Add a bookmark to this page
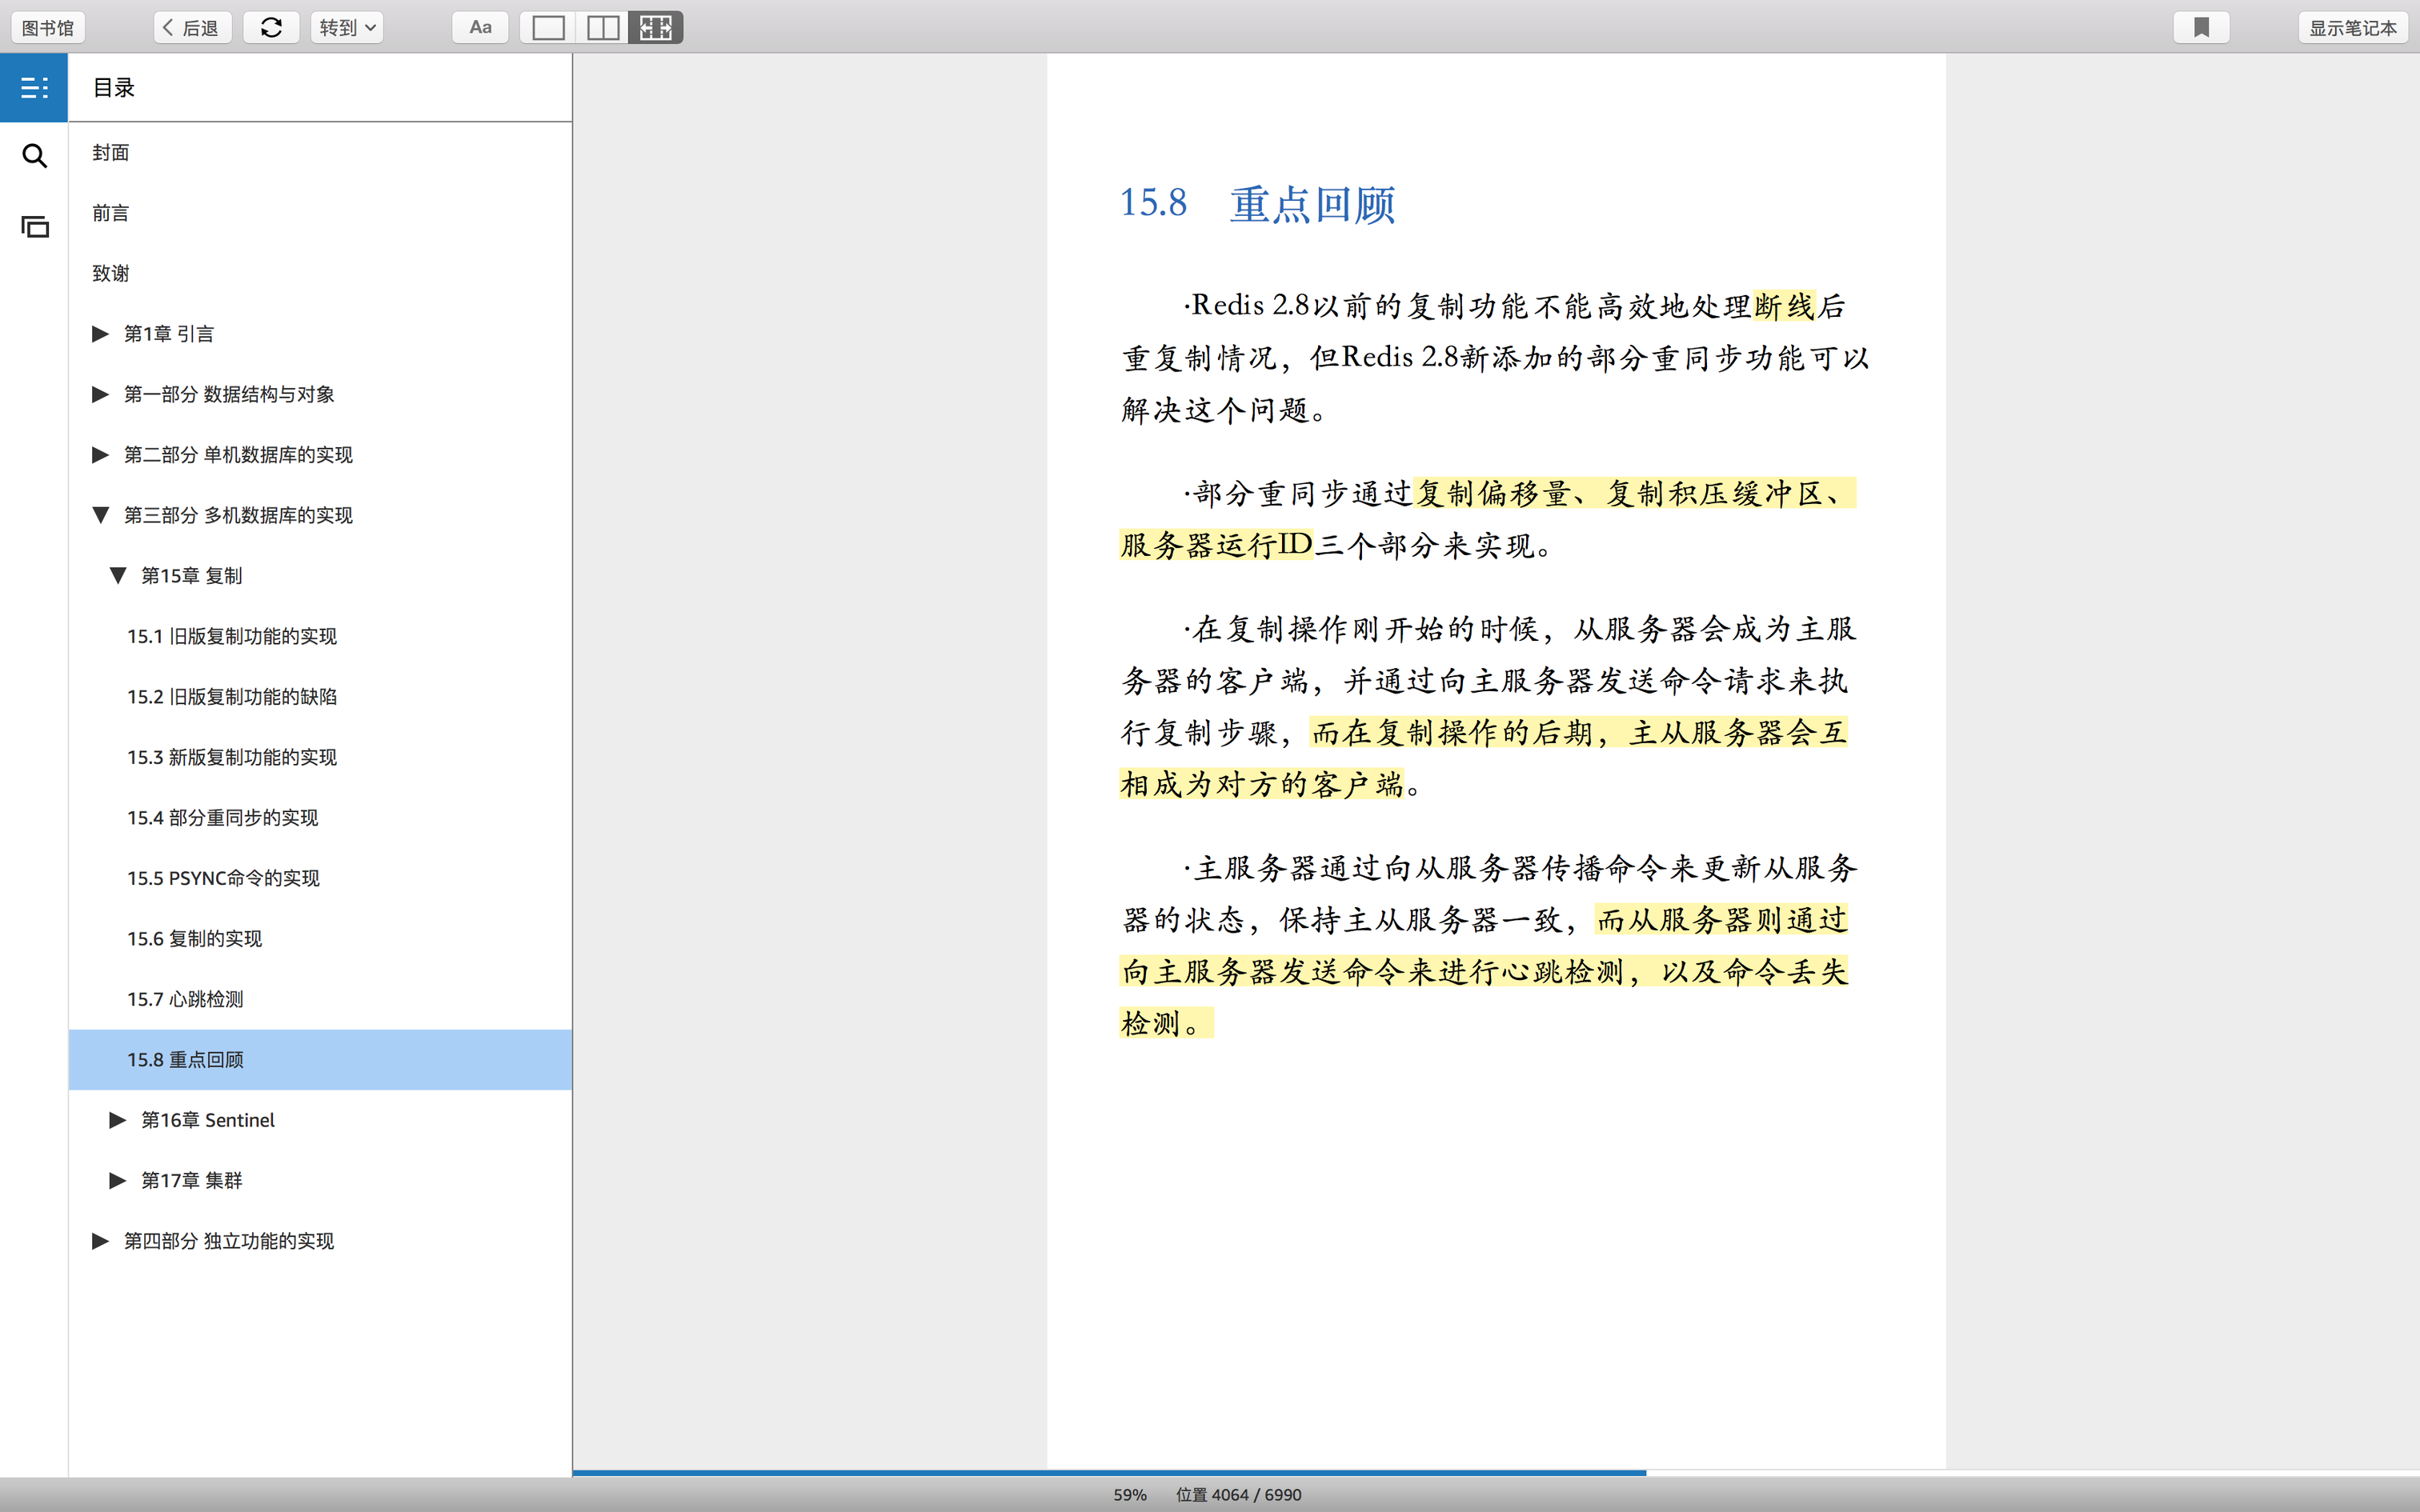2420x1512 pixels. (2201, 28)
